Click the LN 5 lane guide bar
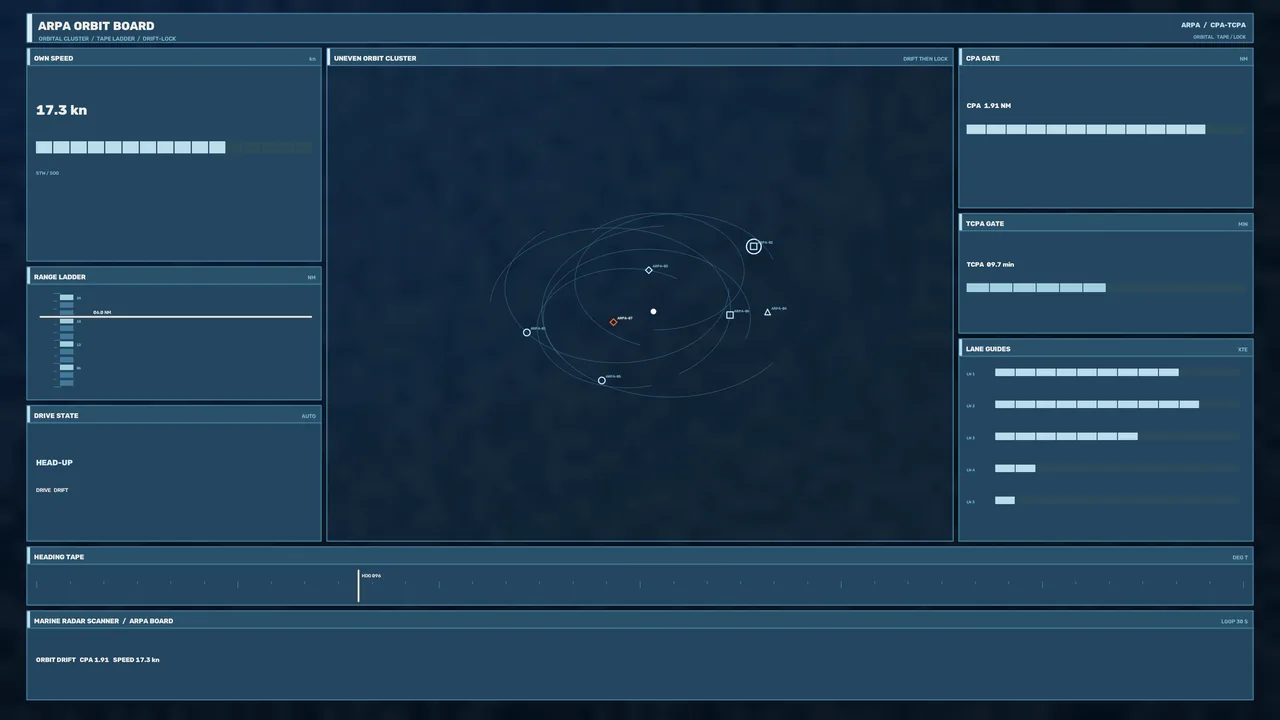The height and width of the screenshot is (720, 1280). pos(1118,500)
